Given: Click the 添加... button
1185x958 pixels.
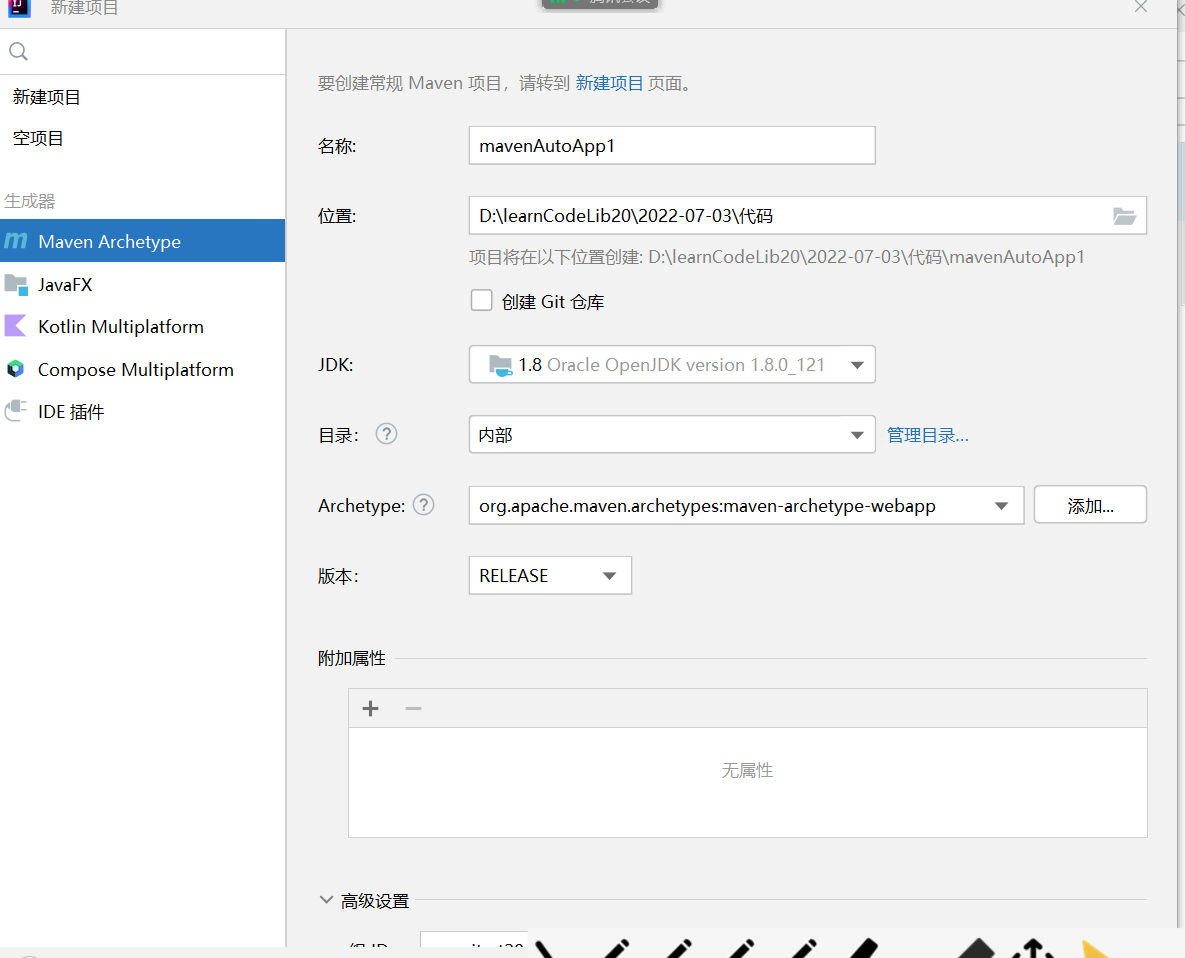Looking at the screenshot, I should pos(1090,505).
